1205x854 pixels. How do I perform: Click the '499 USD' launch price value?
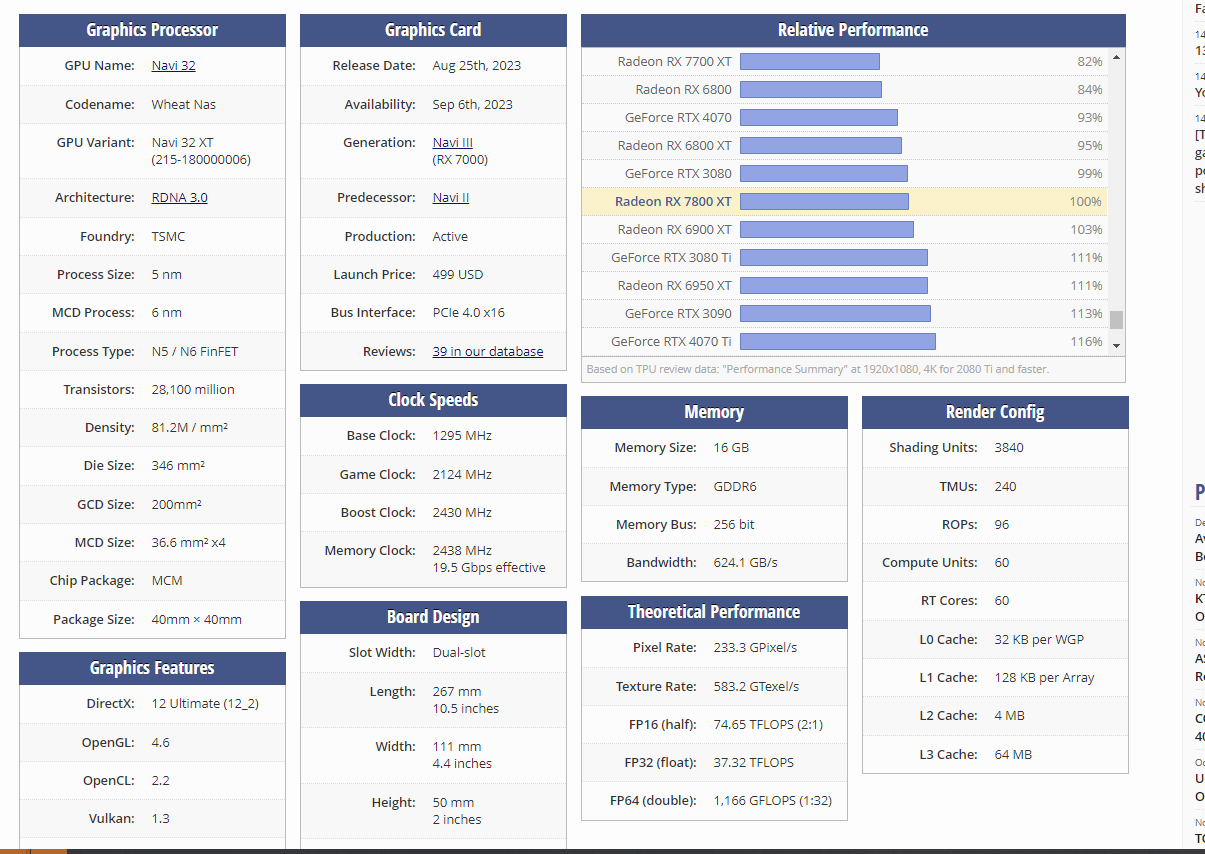tap(458, 275)
